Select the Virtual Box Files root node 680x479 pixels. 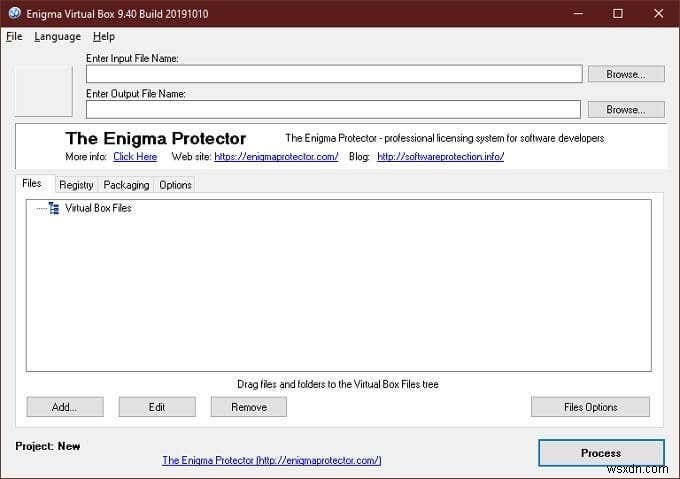pyautogui.click(x=98, y=208)
